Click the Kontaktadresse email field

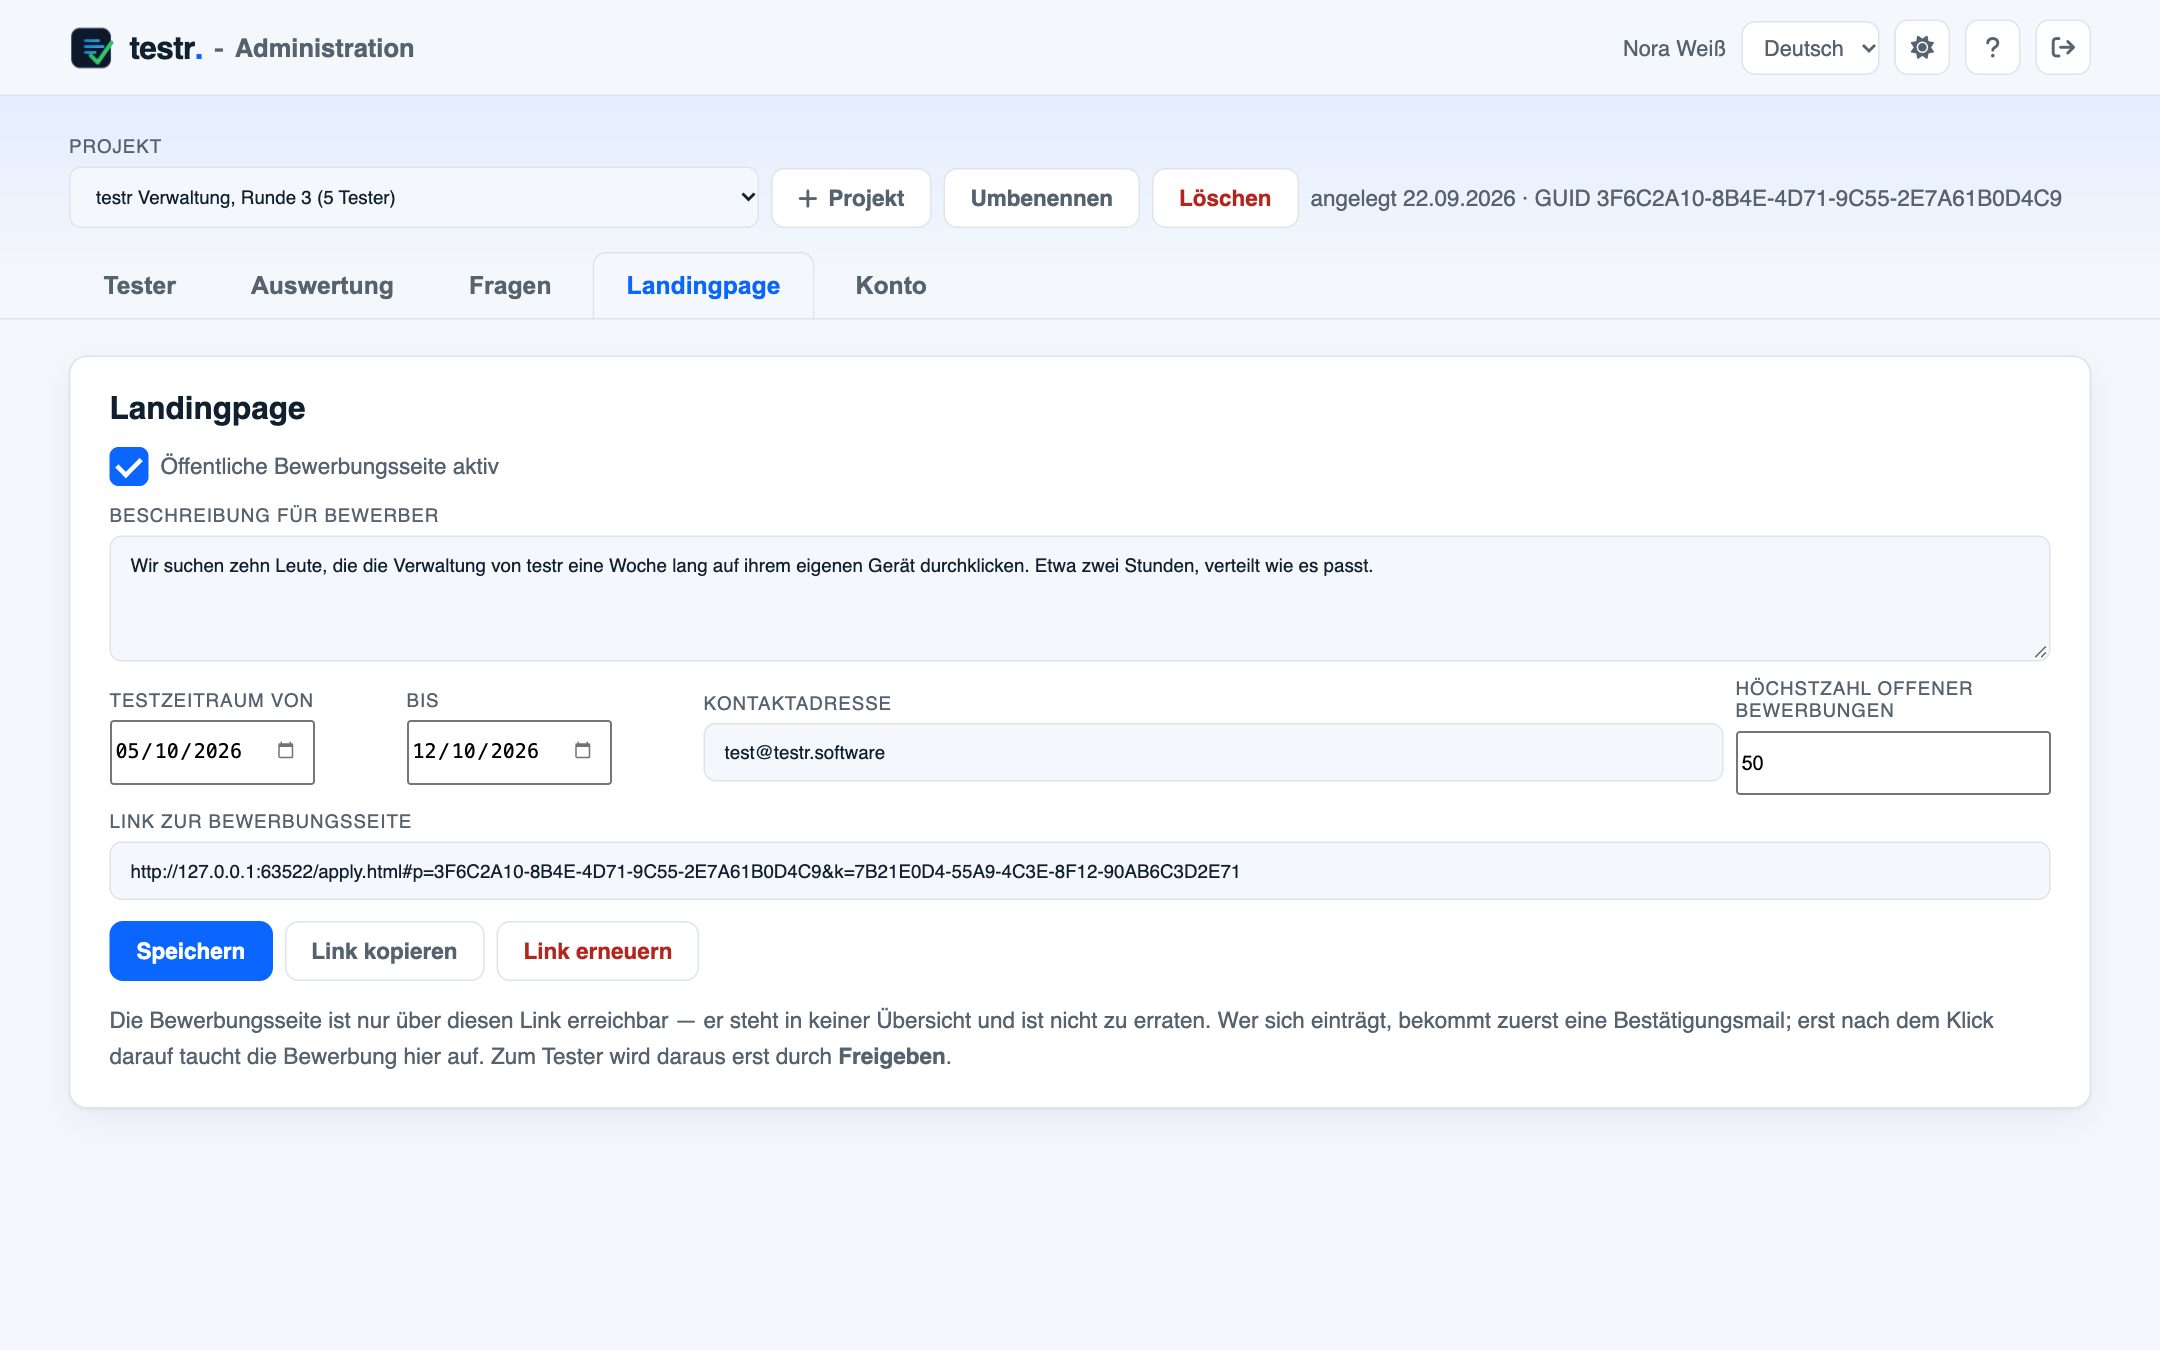click(x=1213, y=753)
